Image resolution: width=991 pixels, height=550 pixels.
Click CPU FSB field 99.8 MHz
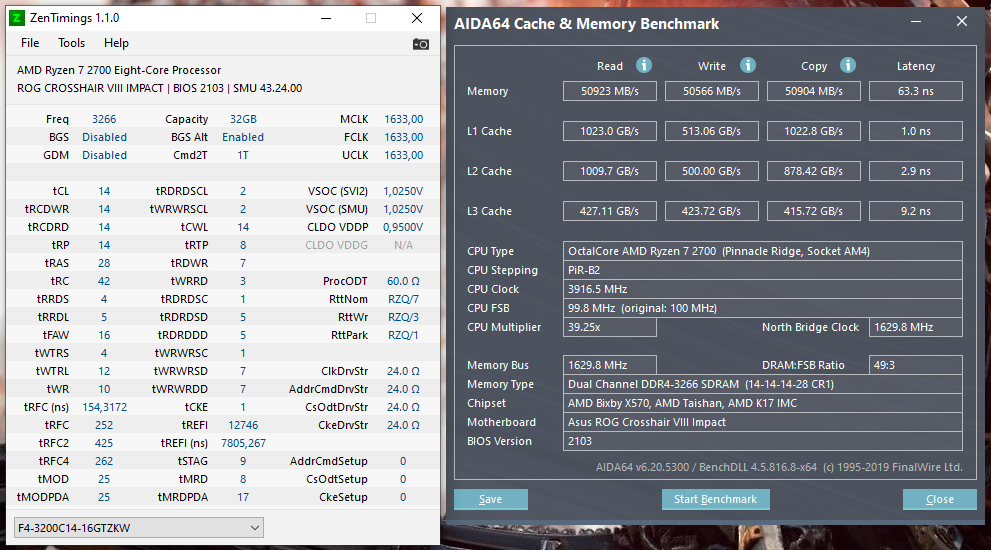[763, 308]
